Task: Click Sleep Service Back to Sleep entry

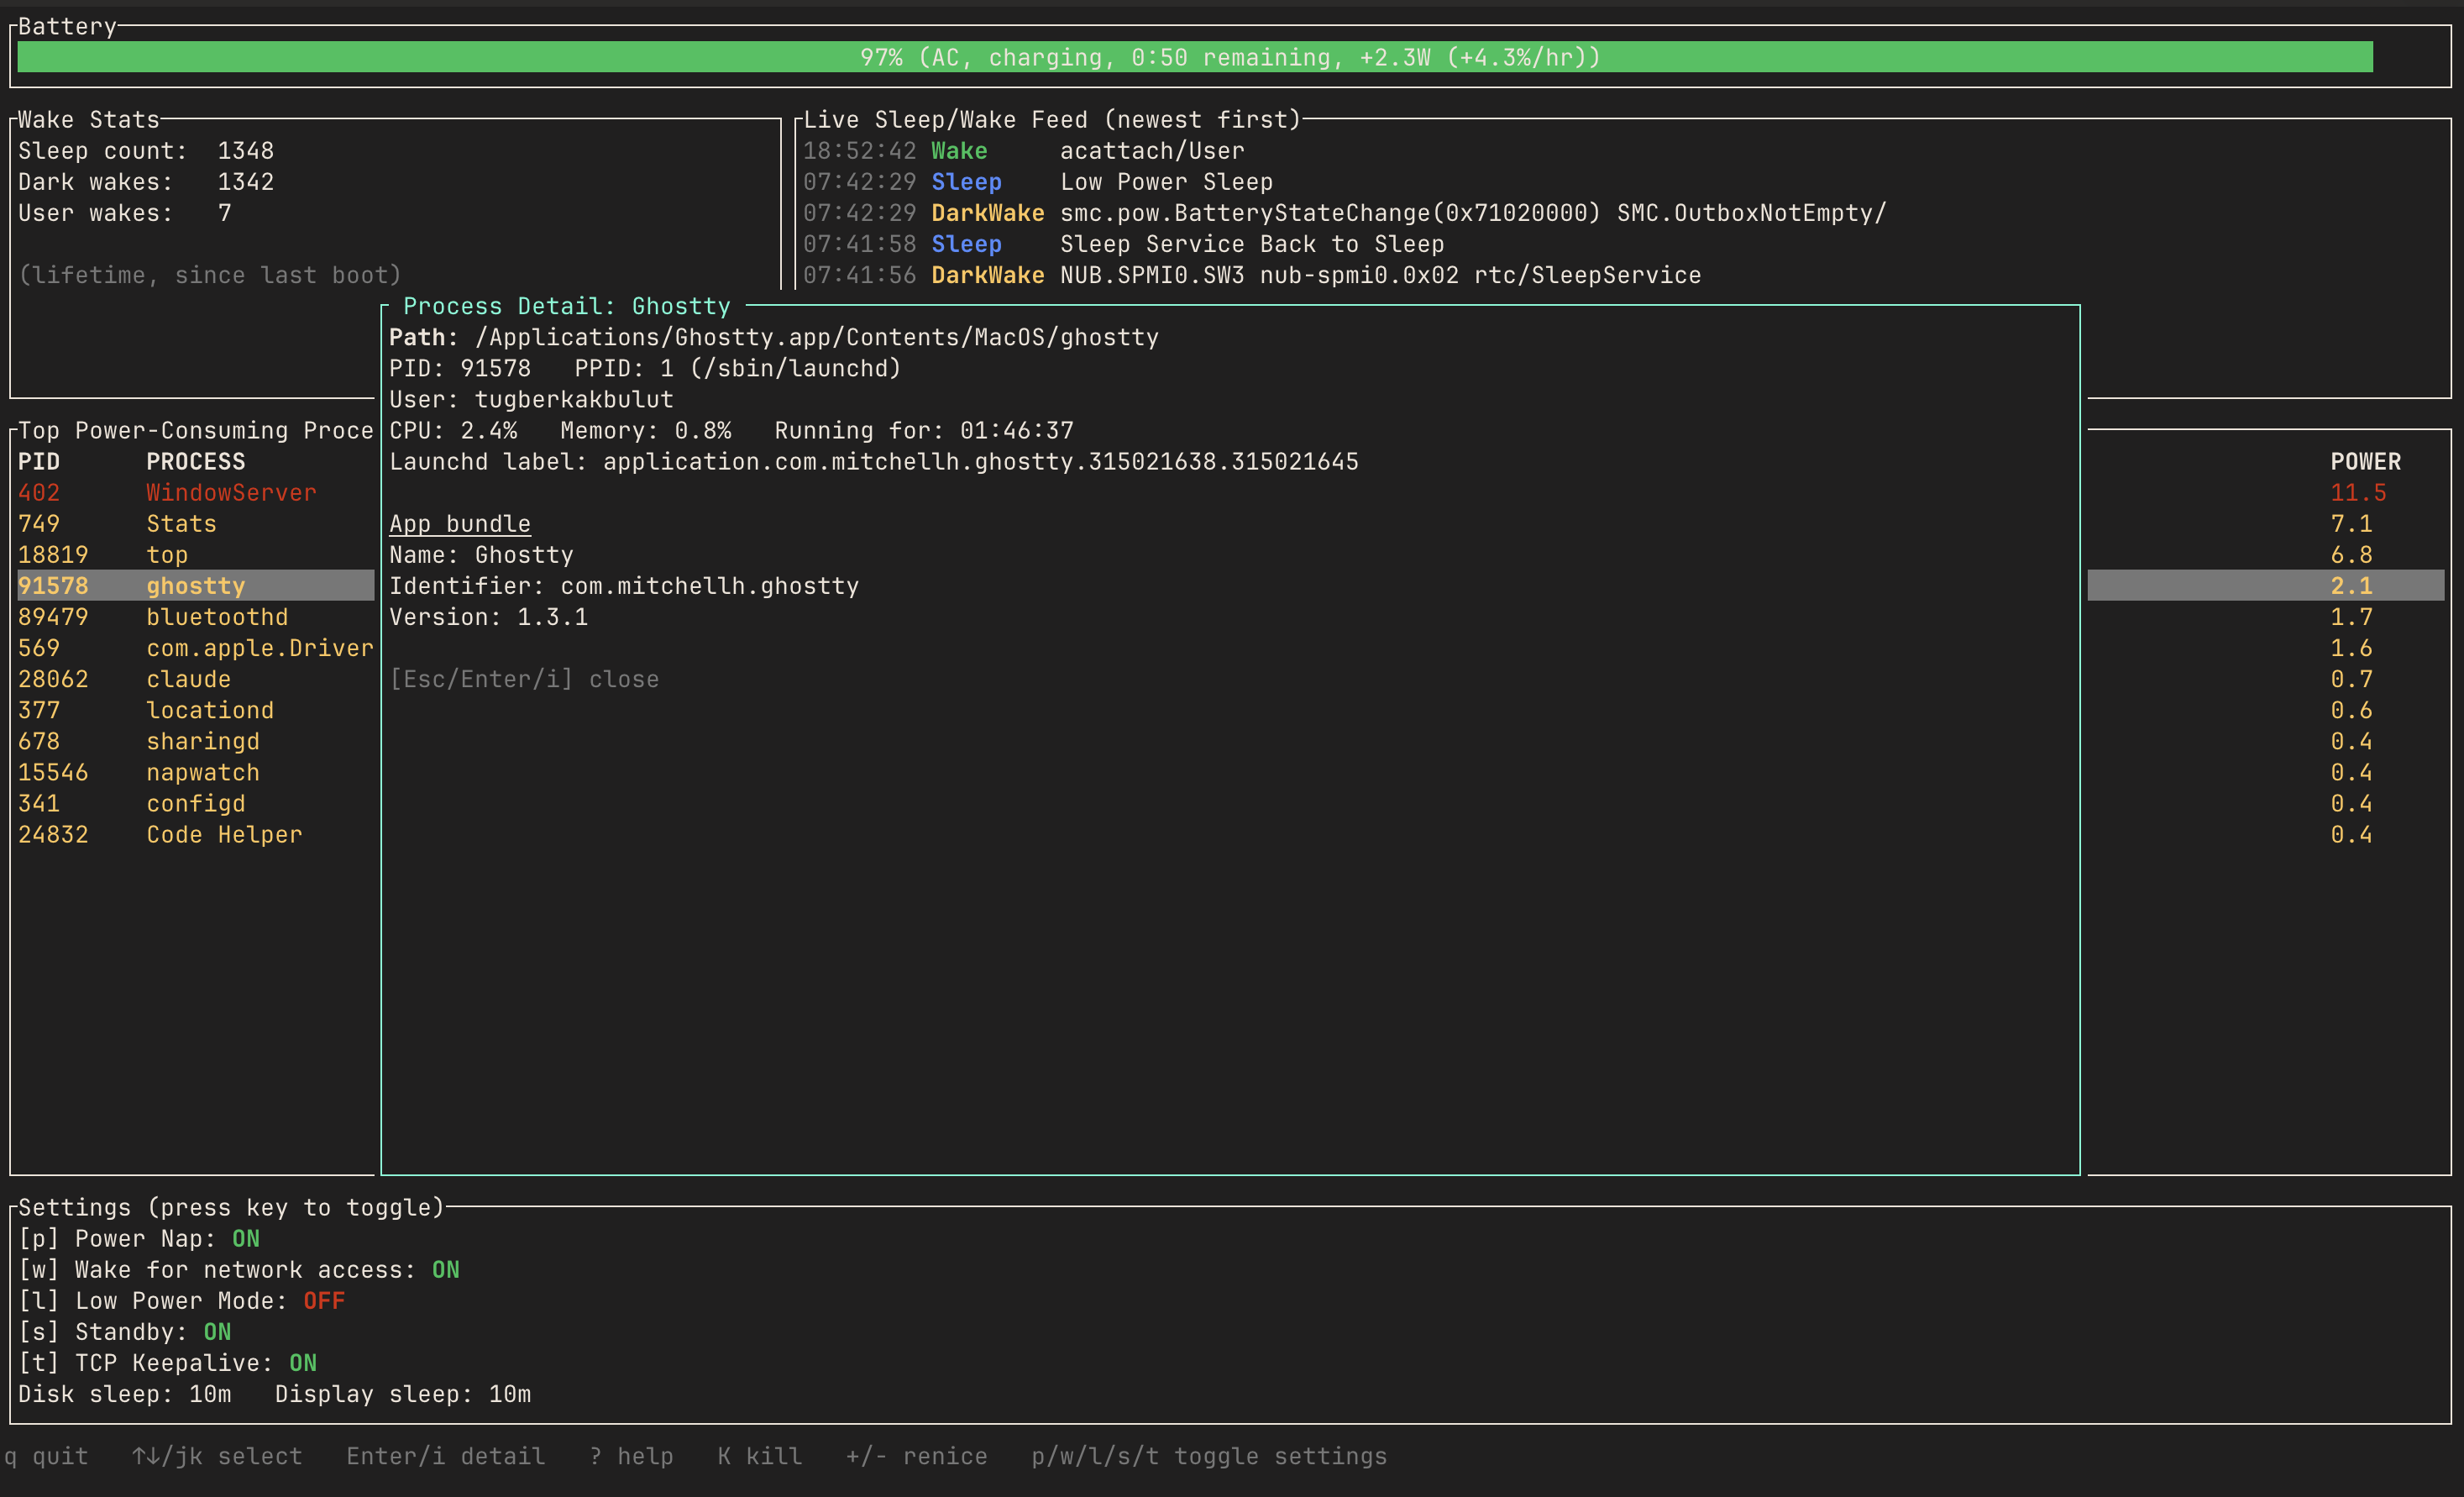Action: 1124,243
